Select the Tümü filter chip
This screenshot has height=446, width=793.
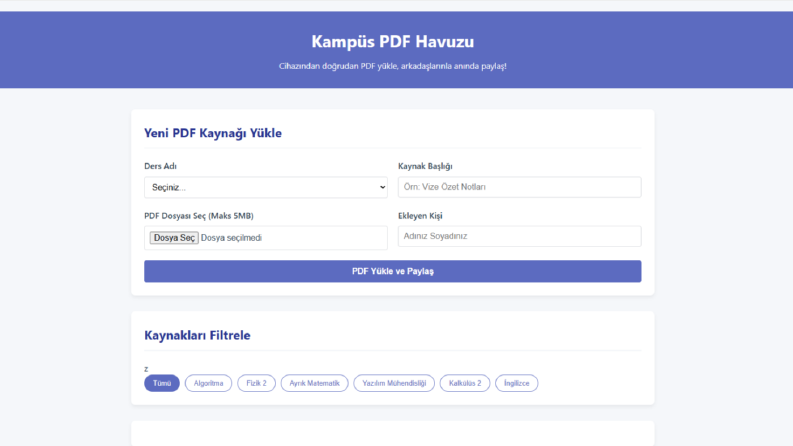(x=162, y=383)
